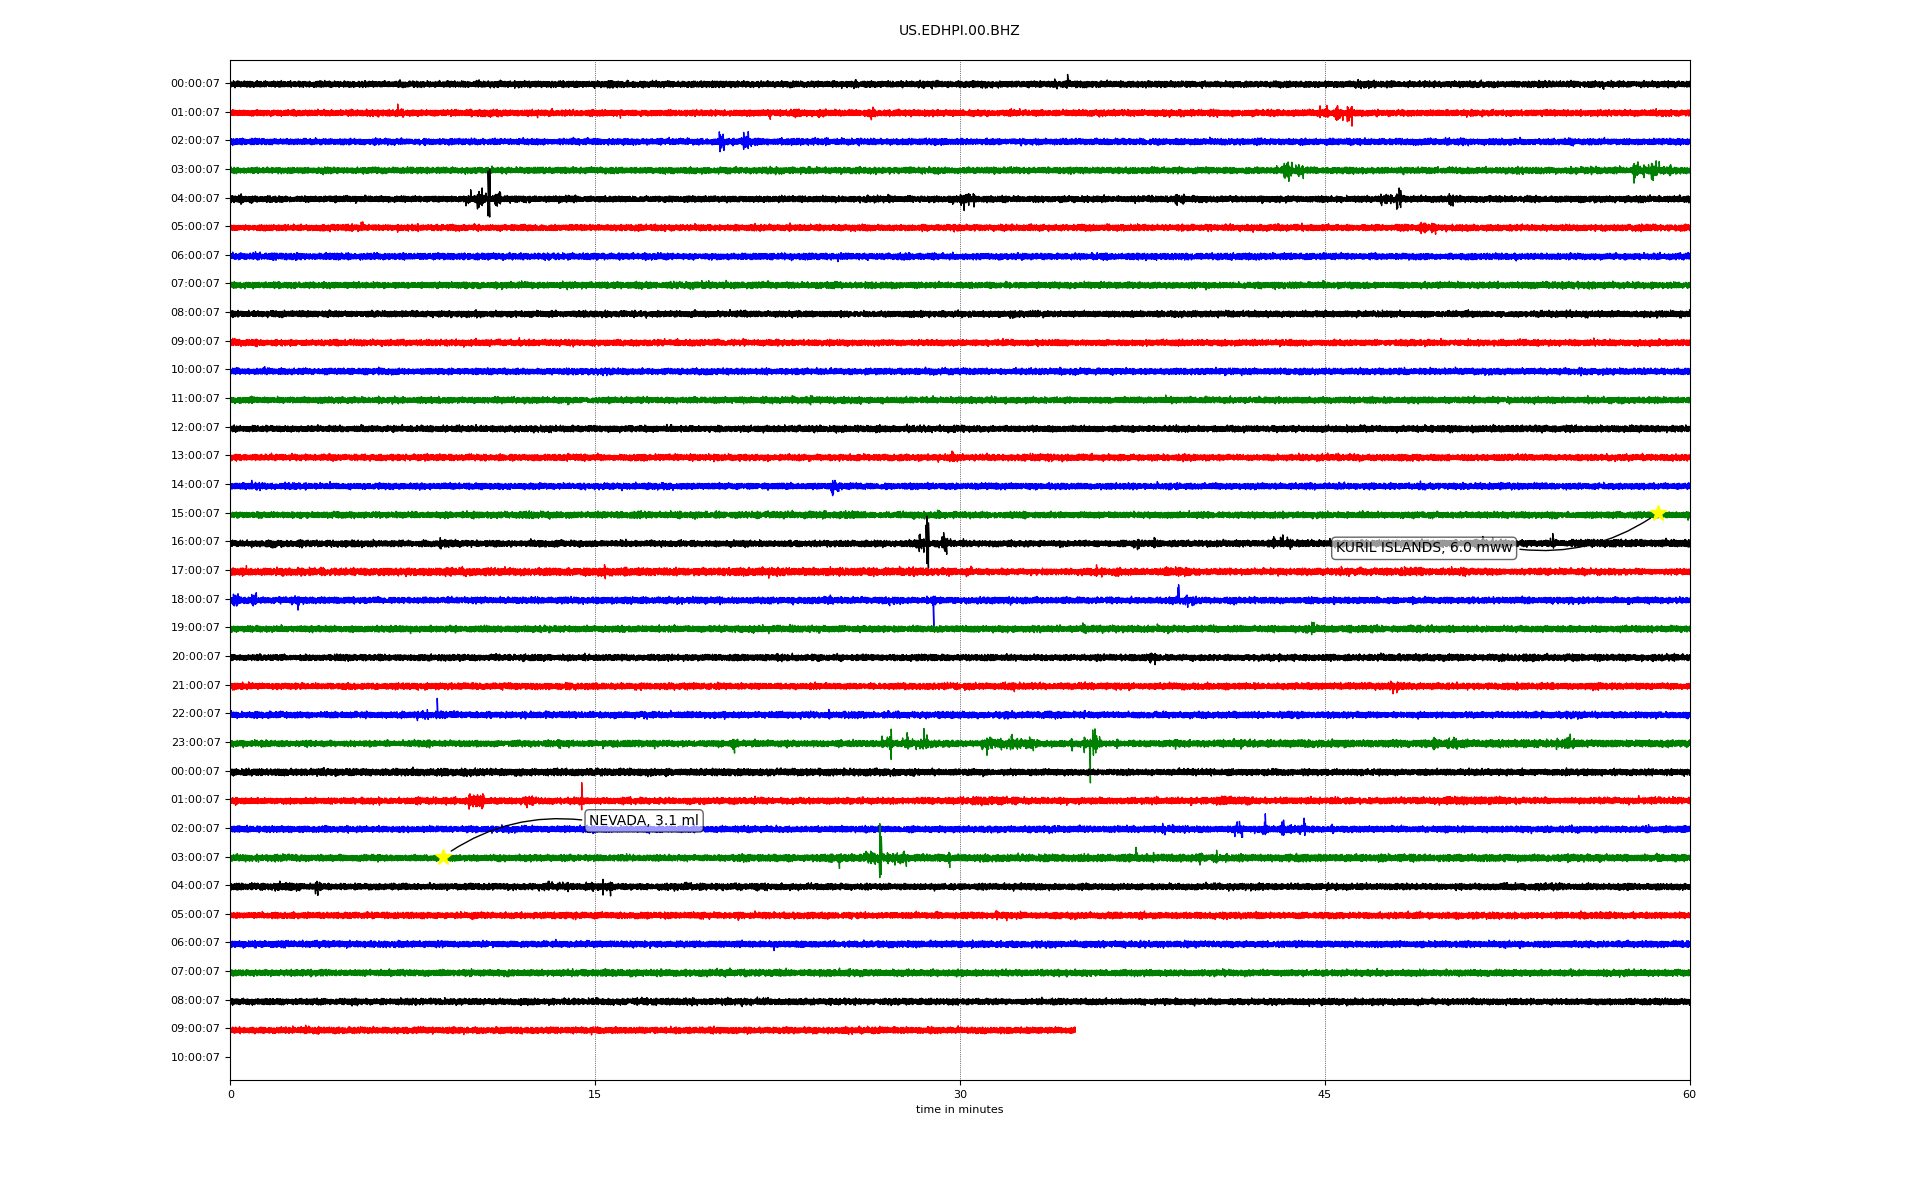Click the large spike on the first 04:00:07 trace
1920x1200 pixels.
click(x=489, y=195)
